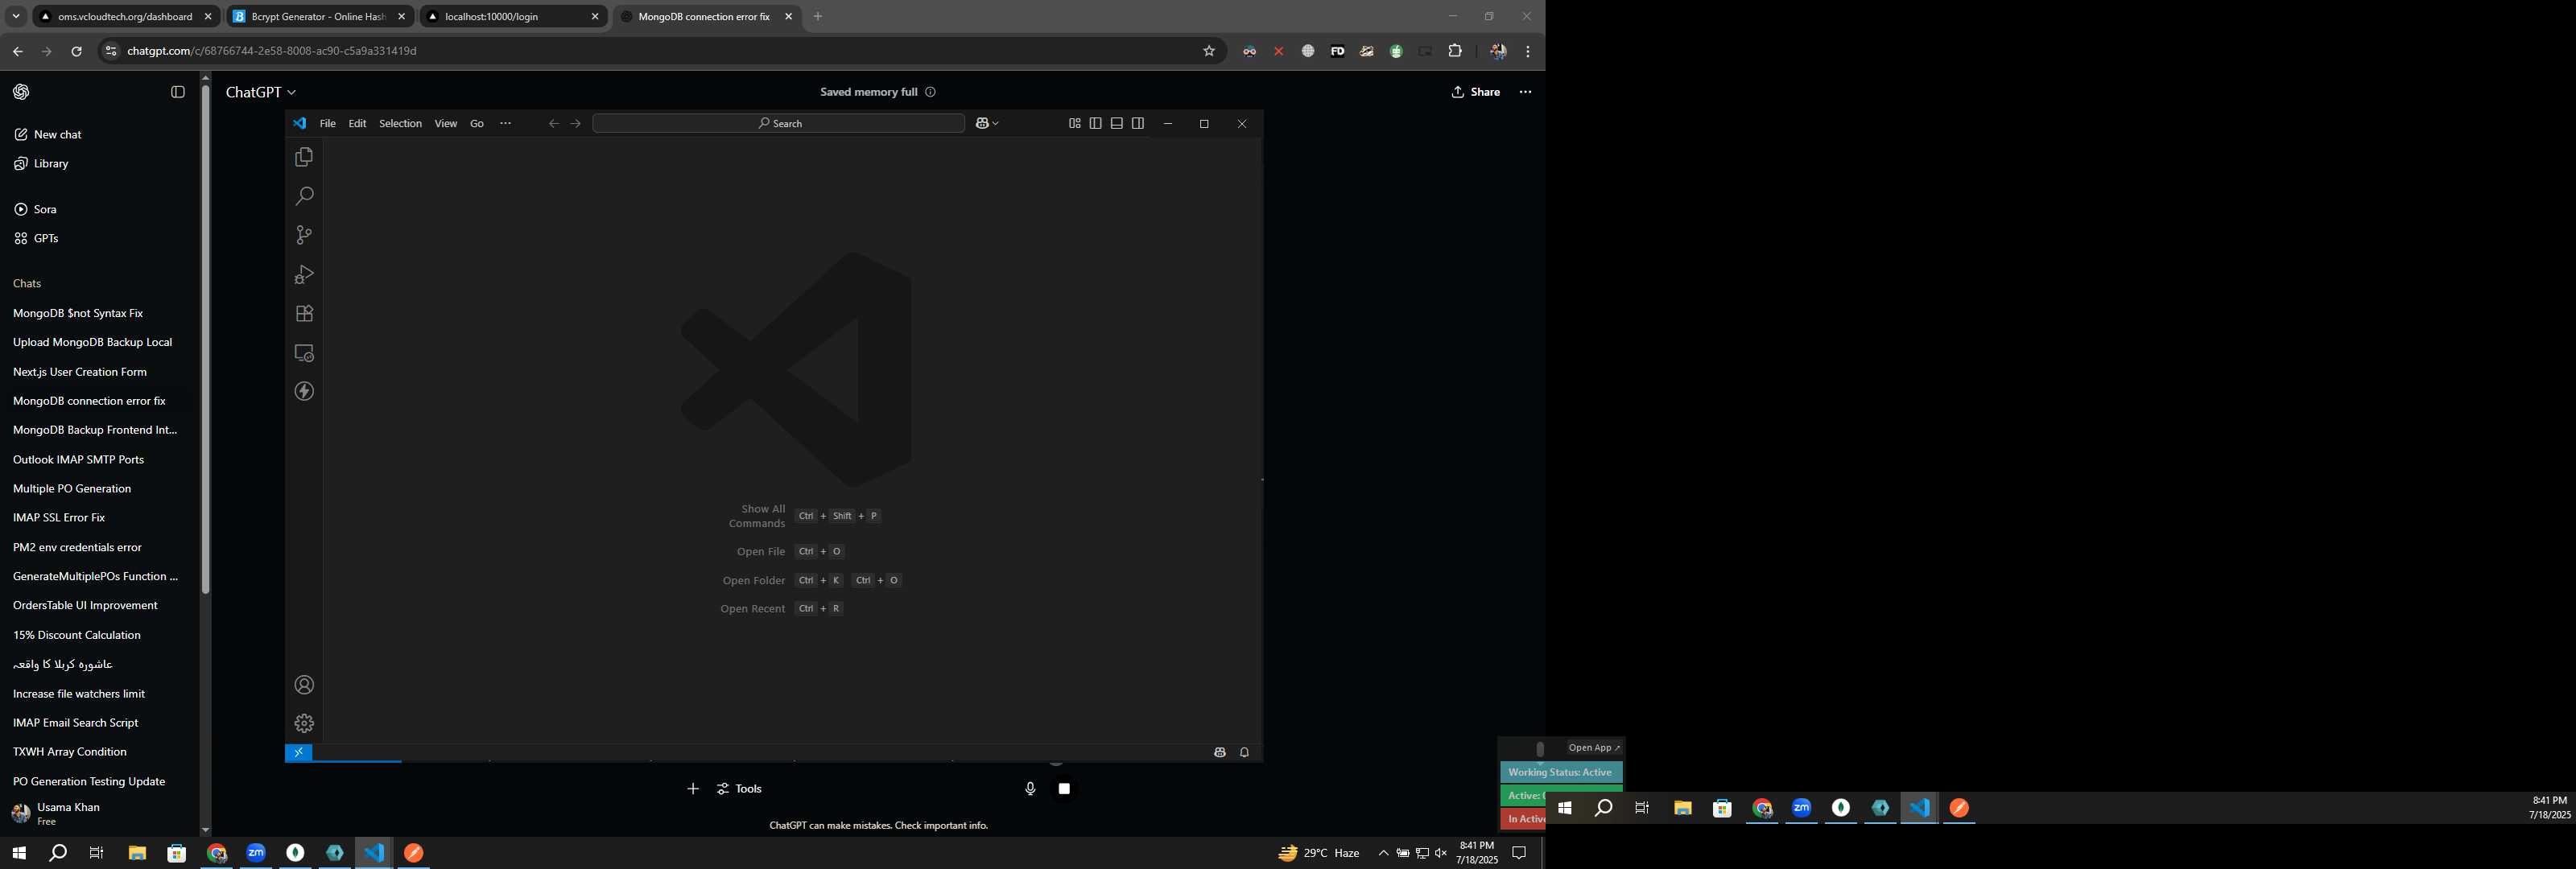This screenshot has height=869, width=2576.
Task: Click the plus attach button in ChatGPT composer
Action: point(693,789)
